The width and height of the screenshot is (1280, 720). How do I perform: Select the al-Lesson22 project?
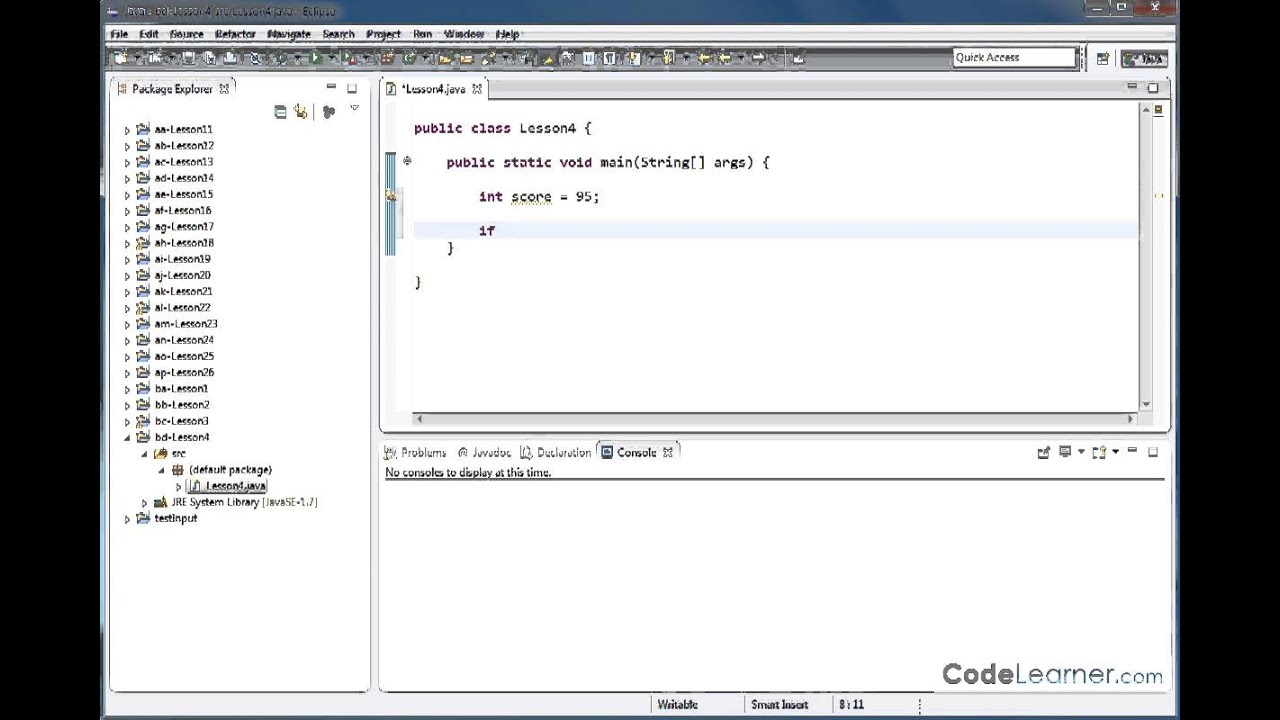[182, 308]
